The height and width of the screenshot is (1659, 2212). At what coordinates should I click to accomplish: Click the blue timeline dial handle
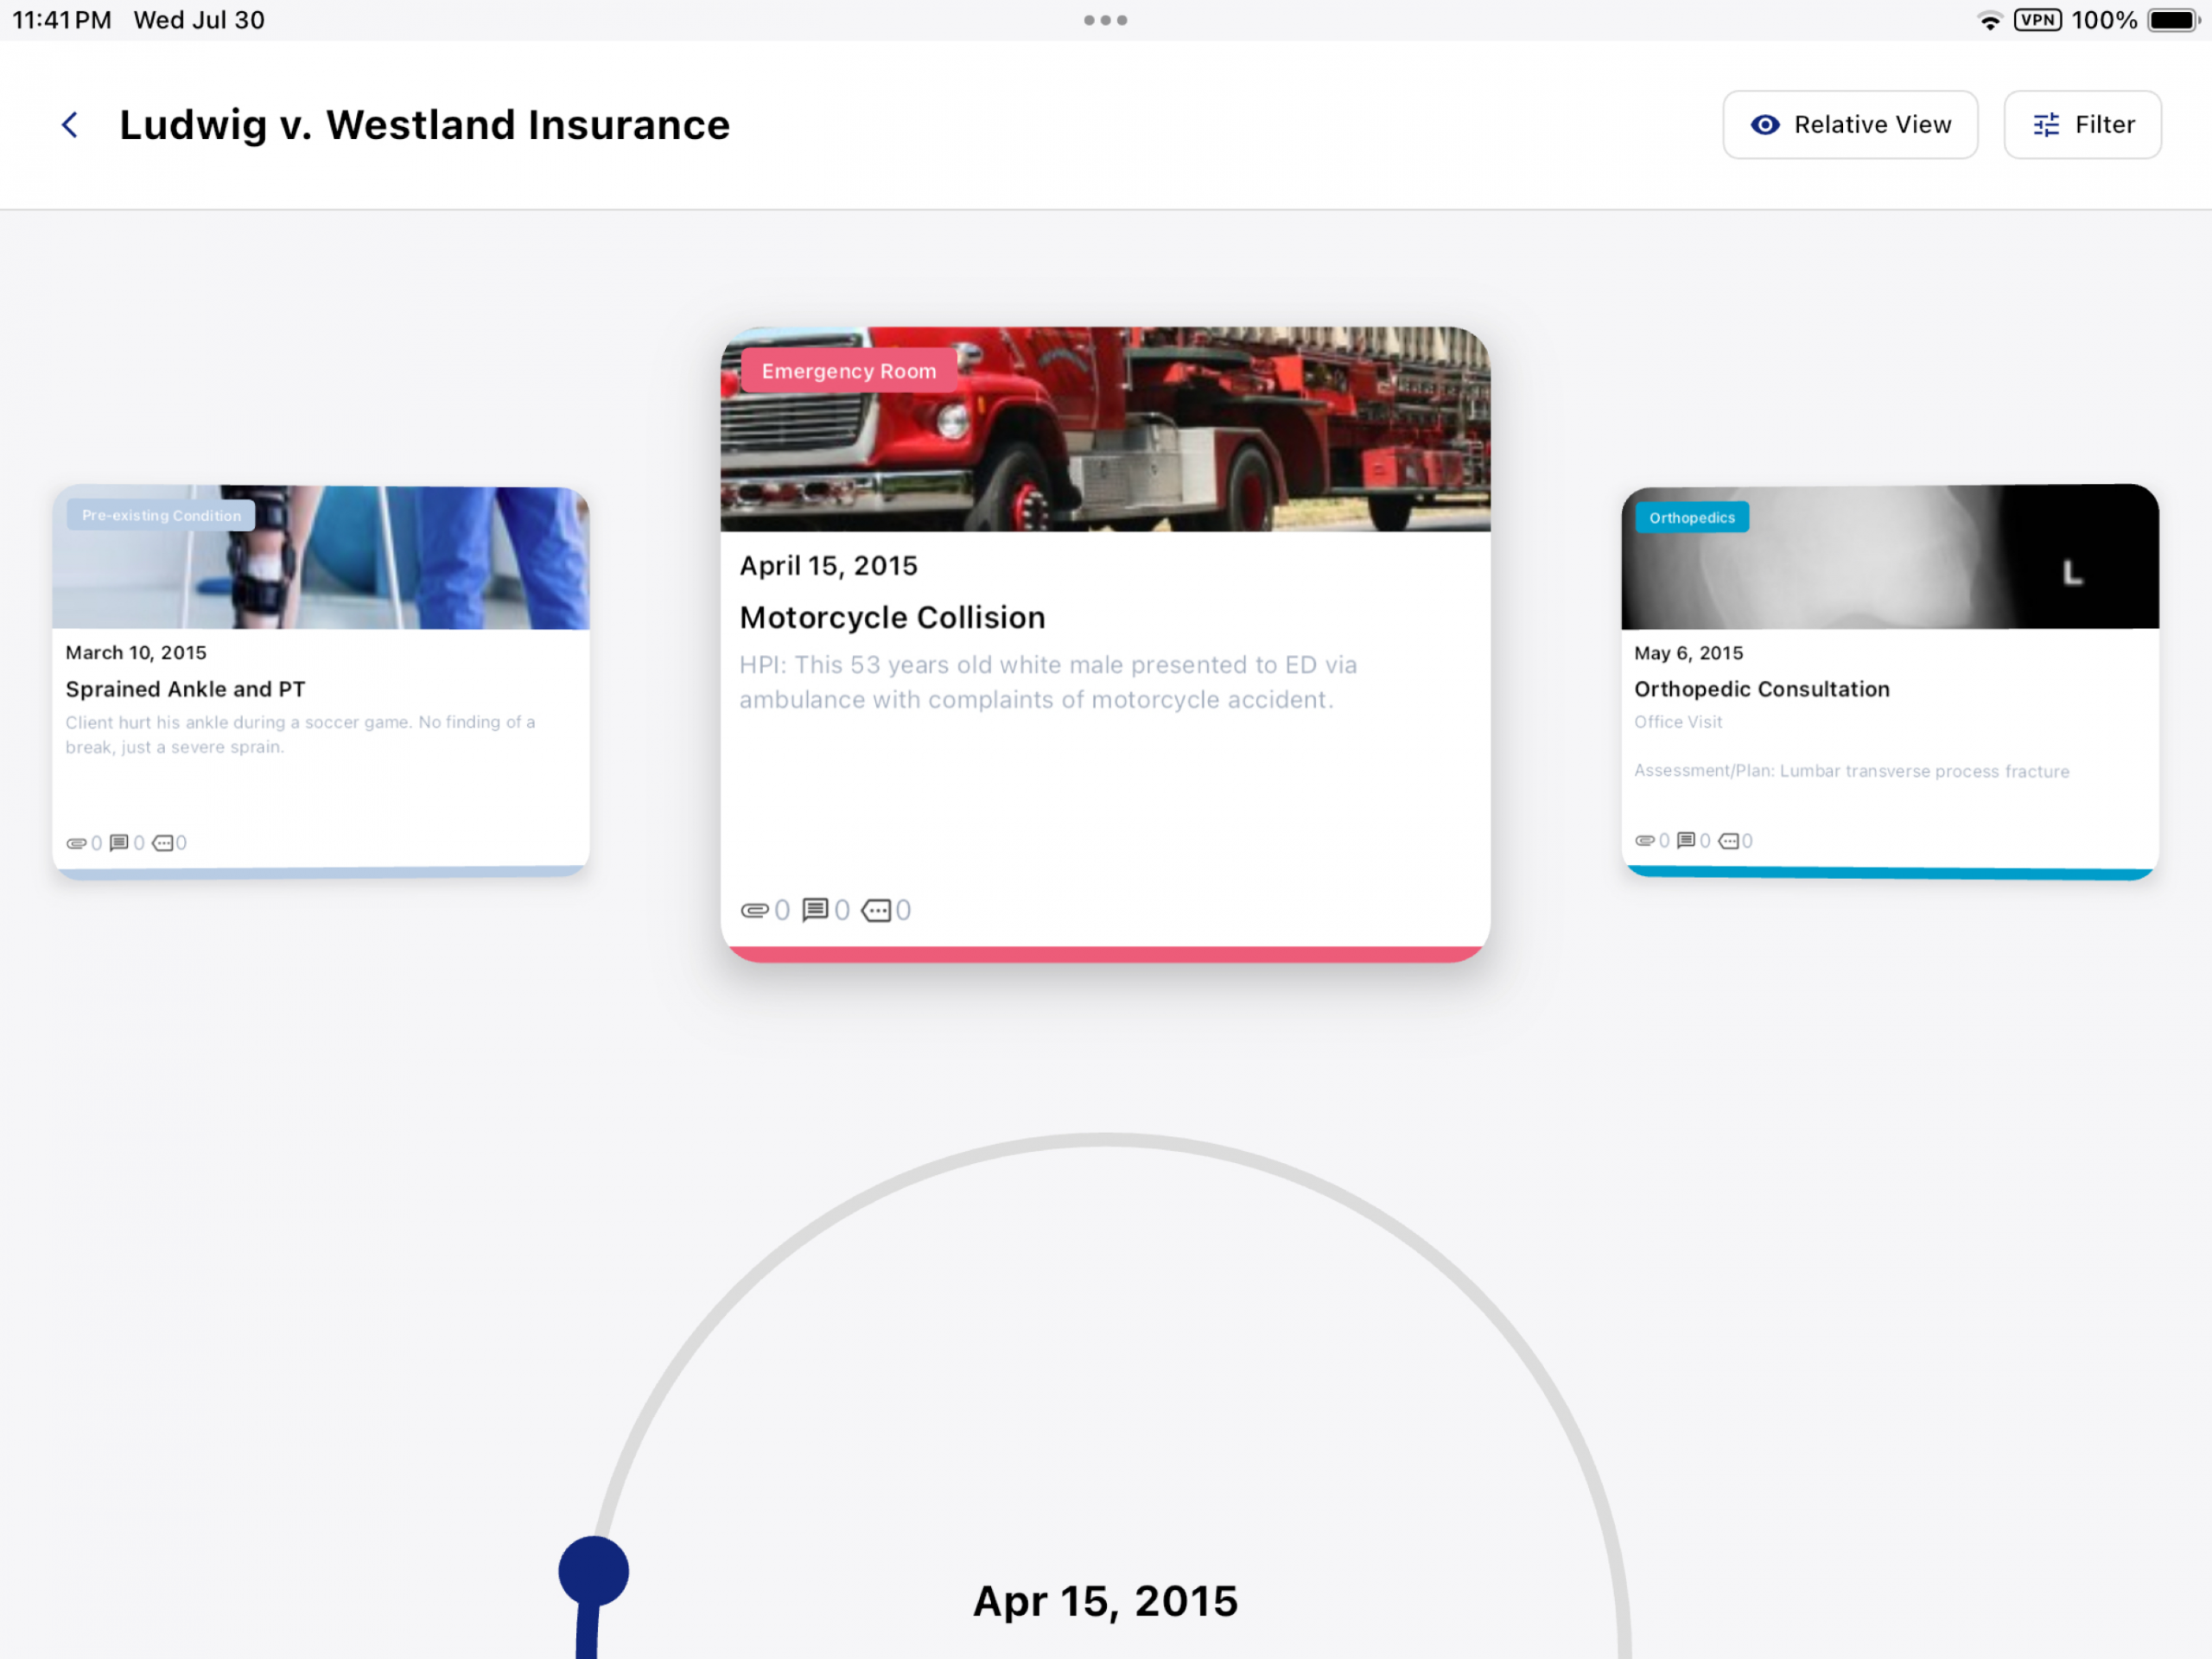click(593, 1571)
